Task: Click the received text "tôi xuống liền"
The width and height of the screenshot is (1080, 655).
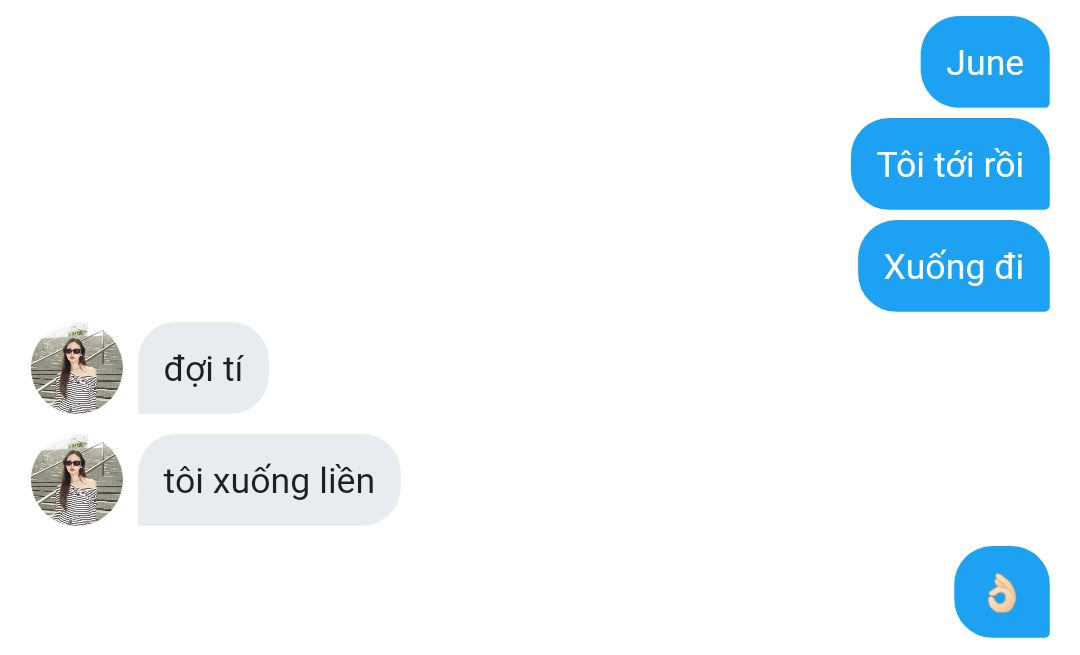Action: point(269,481)
